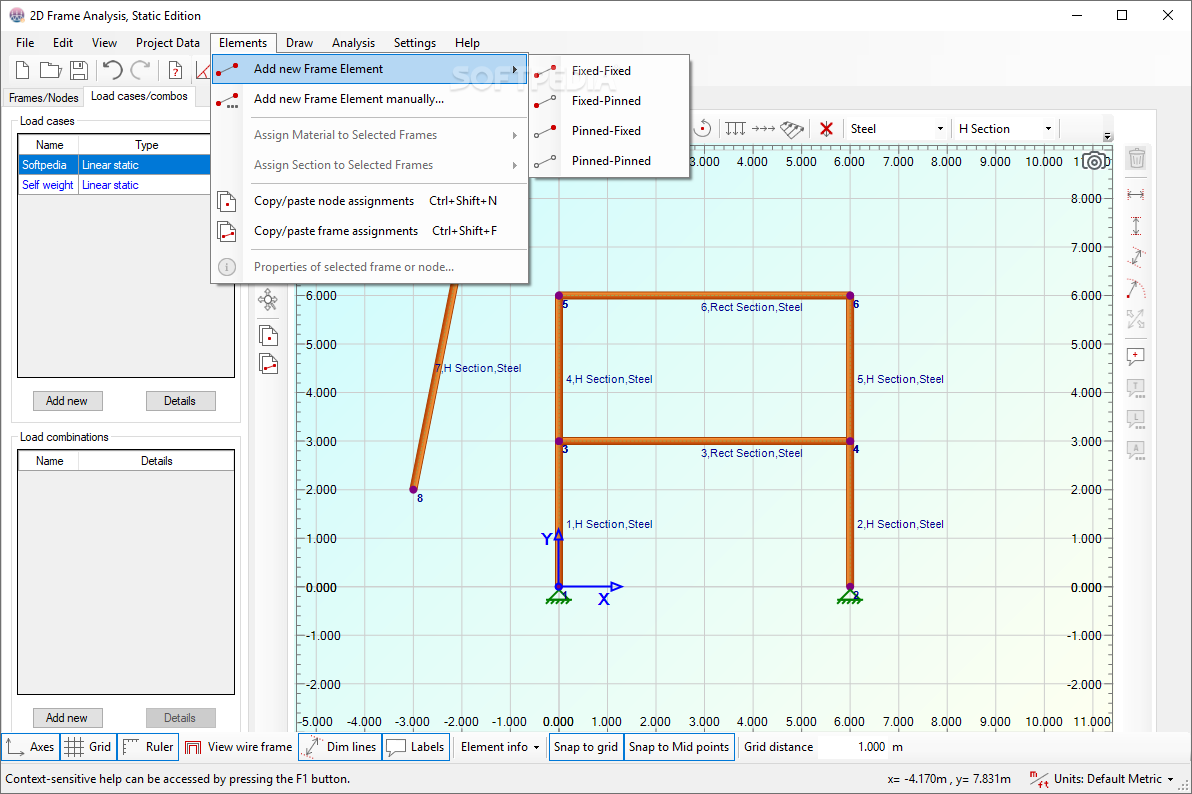Click the toolbar overflow arrow next to H Section

1107,137
